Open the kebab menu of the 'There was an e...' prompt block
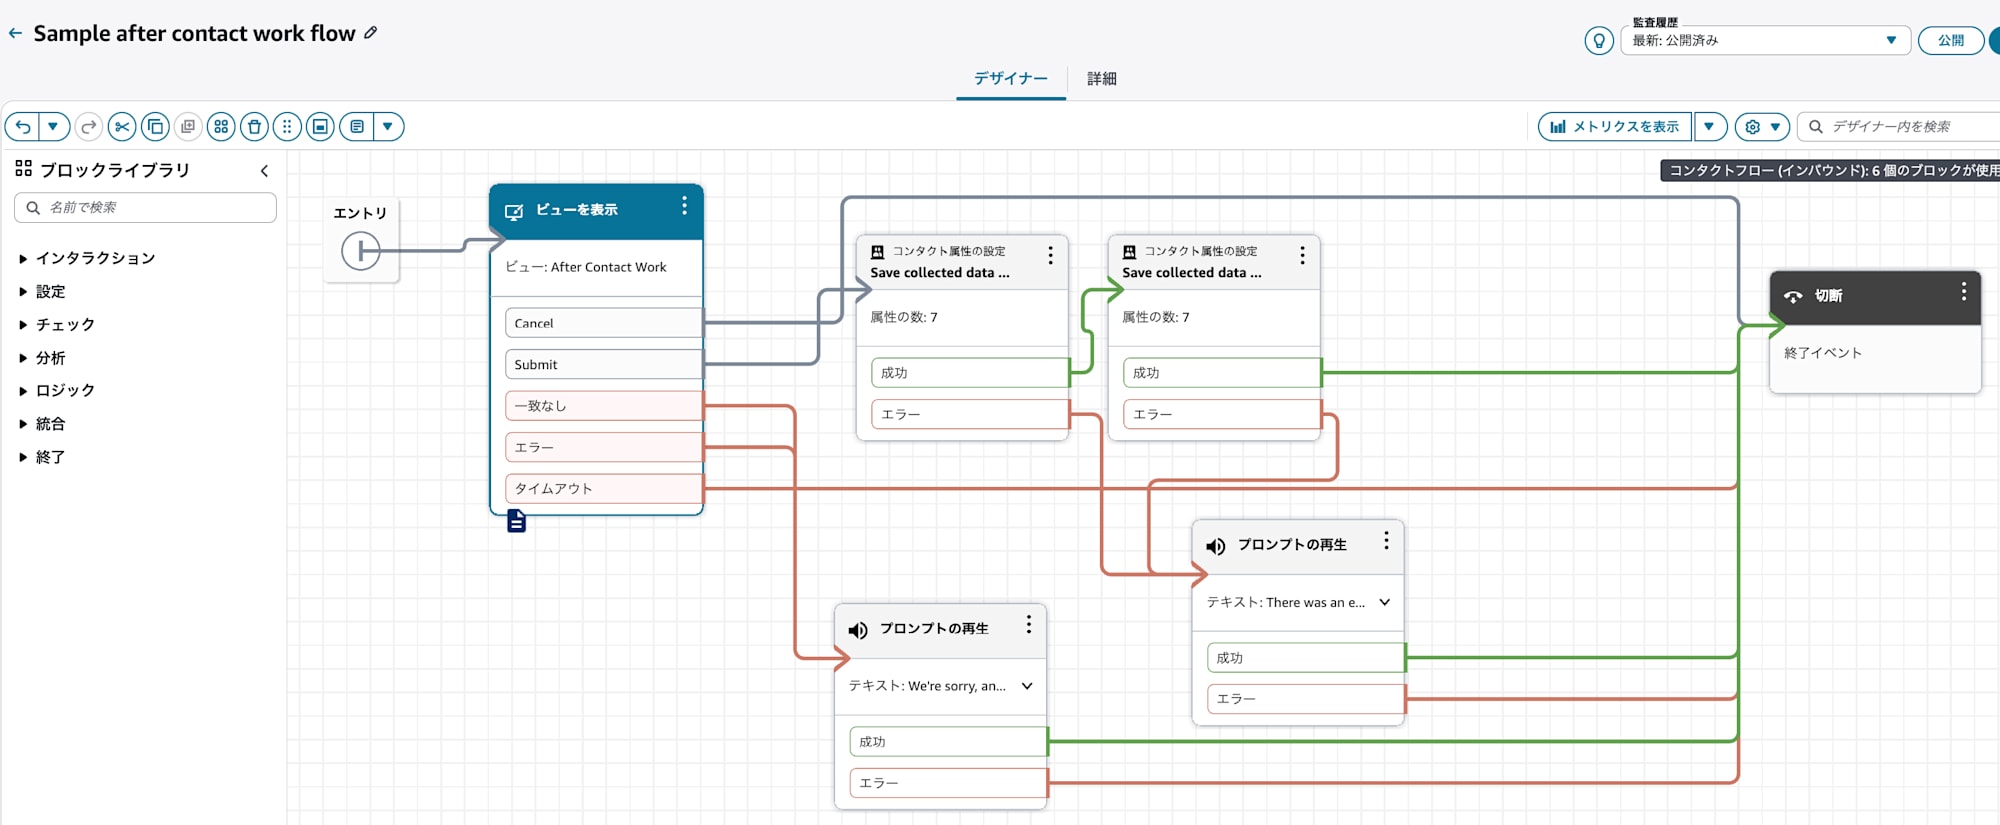This screenshot has width=2000, height=825. click(x=1386, y=540)
